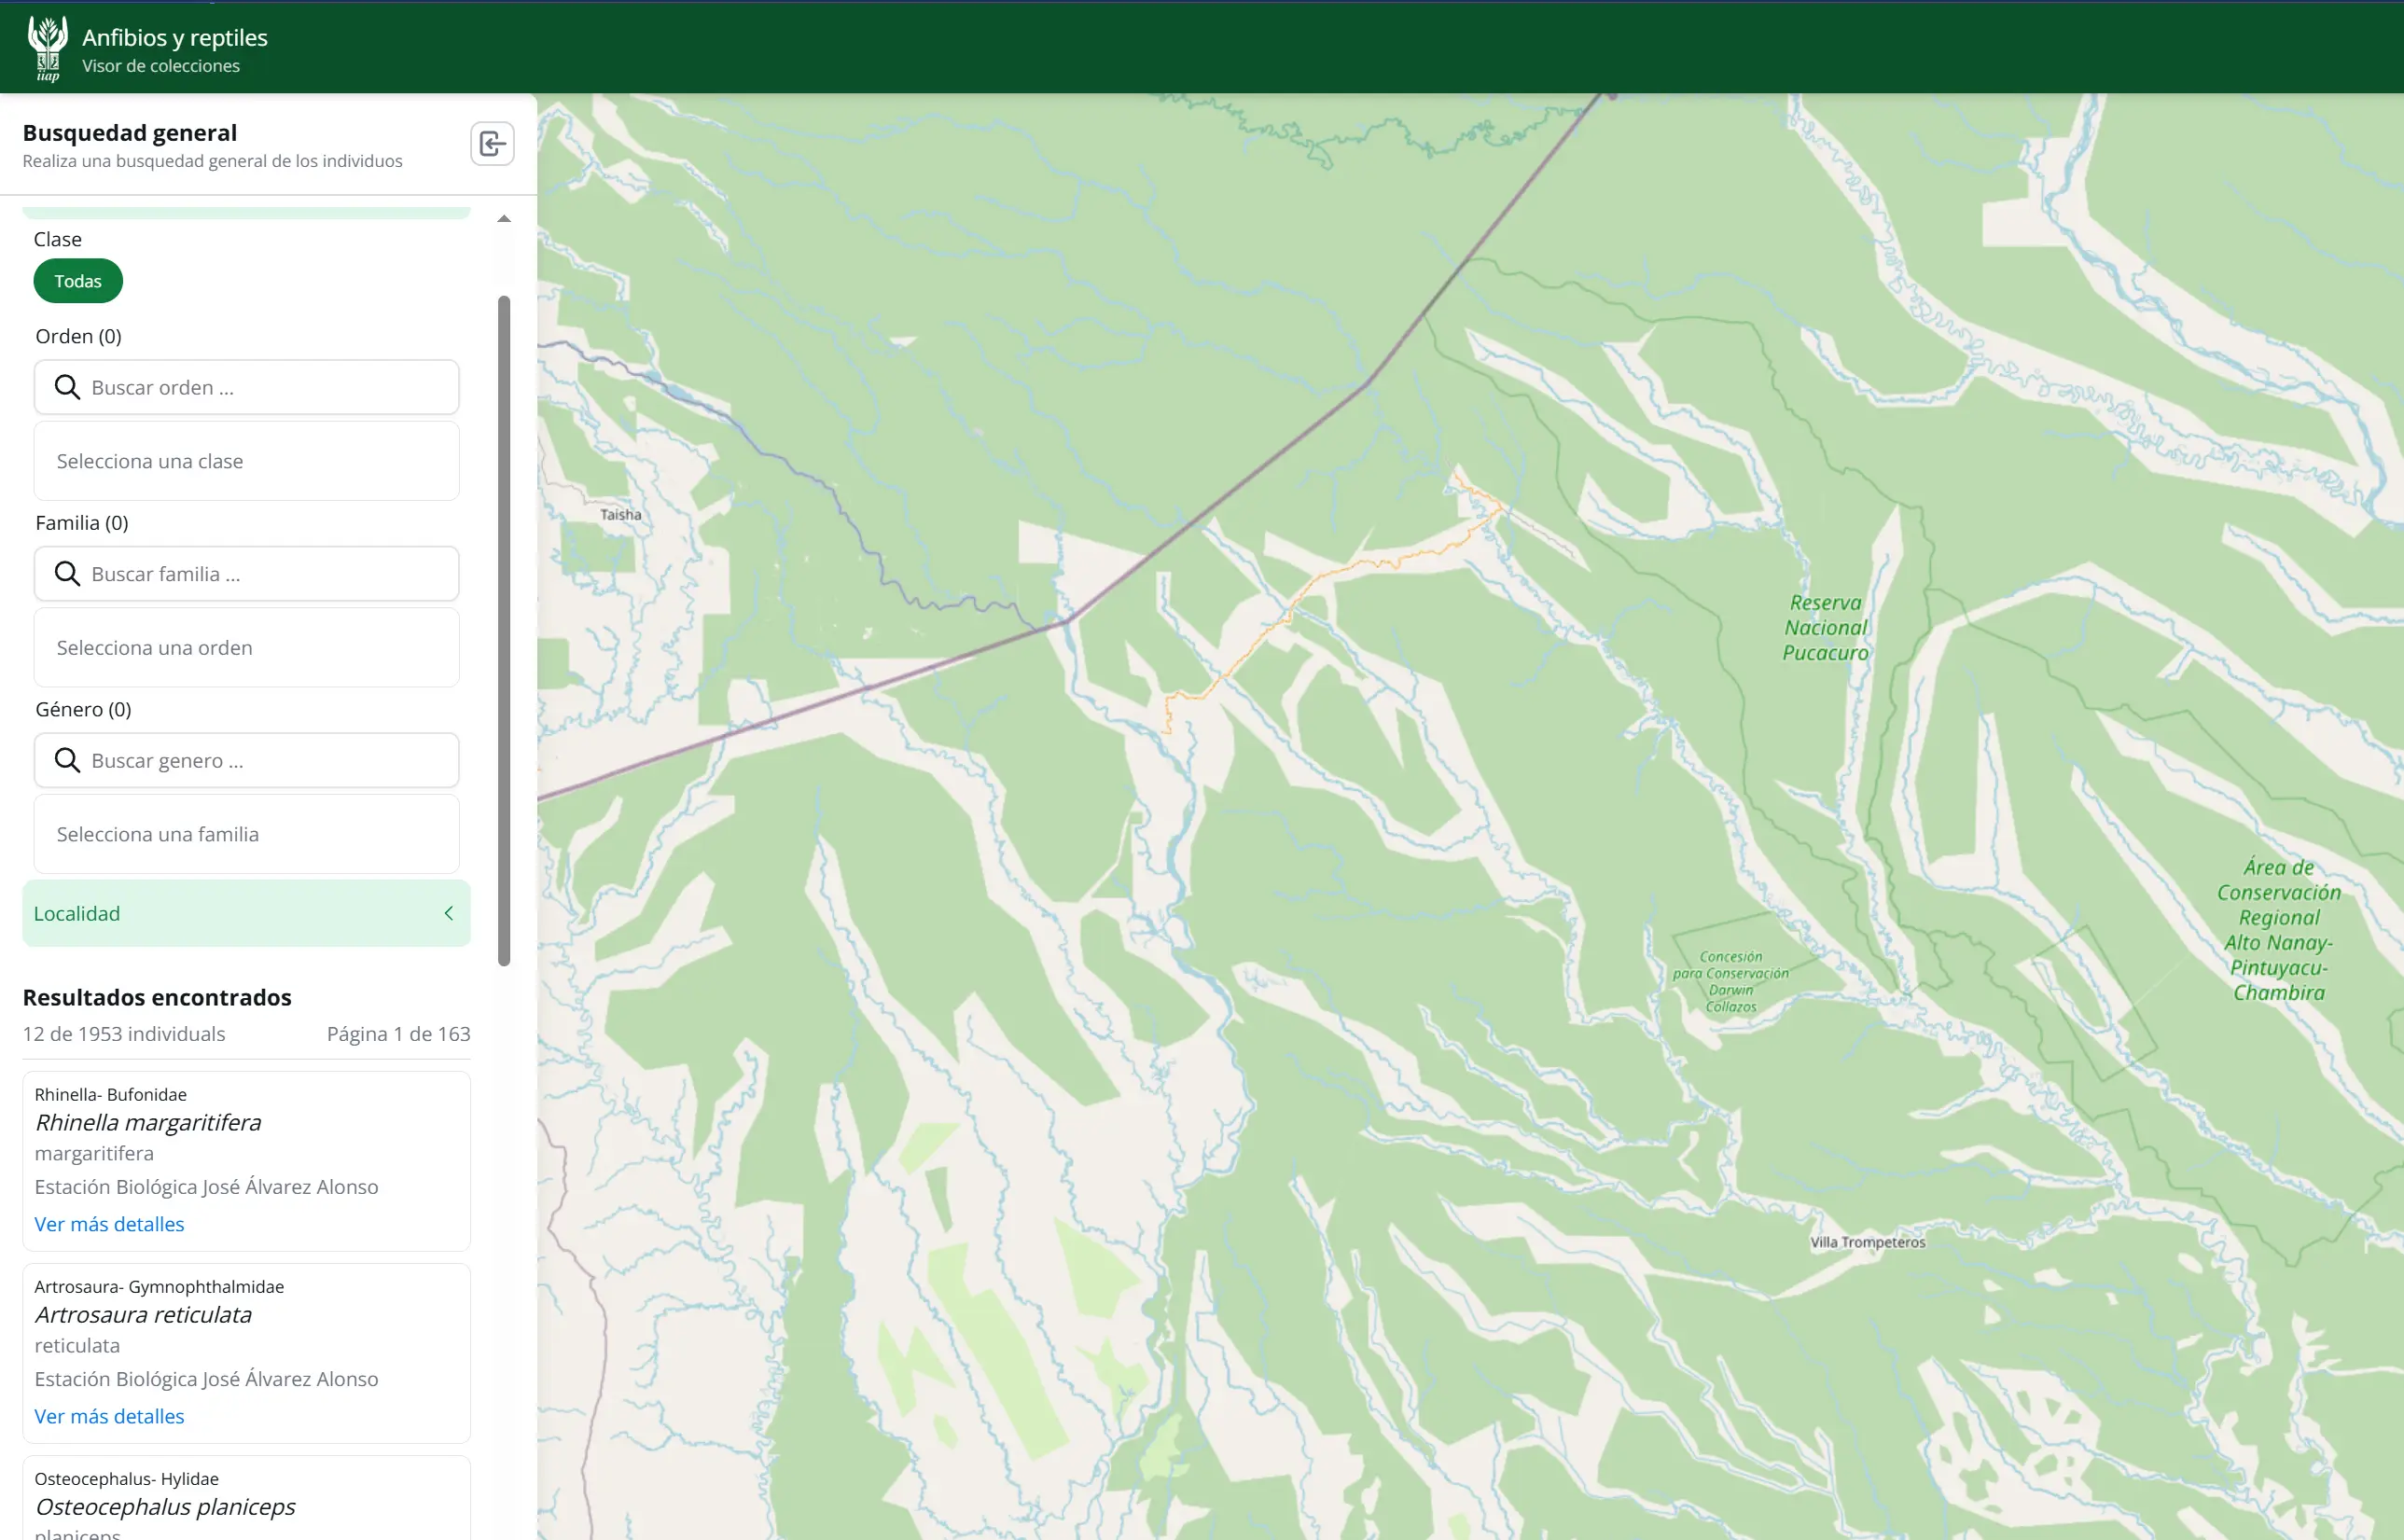The image size is (2404, 1540).
Task: Click the Taisha label on map
Action: (x=620, y=515)
